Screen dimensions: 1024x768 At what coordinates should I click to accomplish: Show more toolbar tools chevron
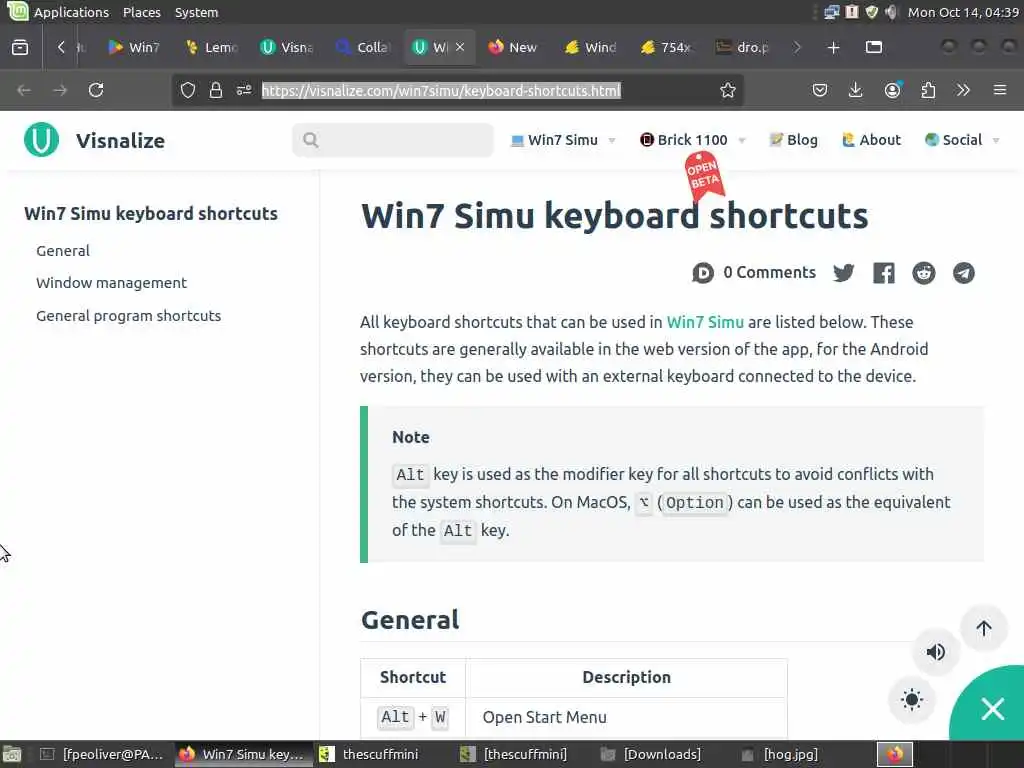click(x=963, y=90)
